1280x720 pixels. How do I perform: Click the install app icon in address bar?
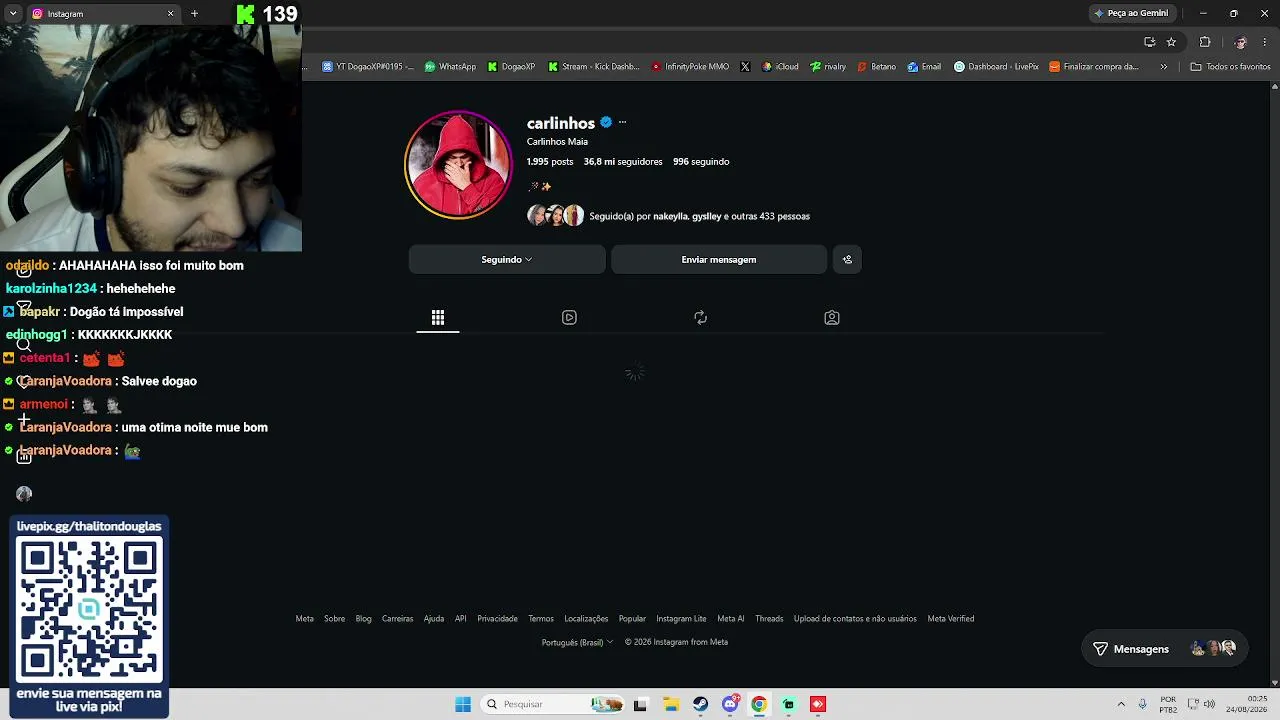1149,42
